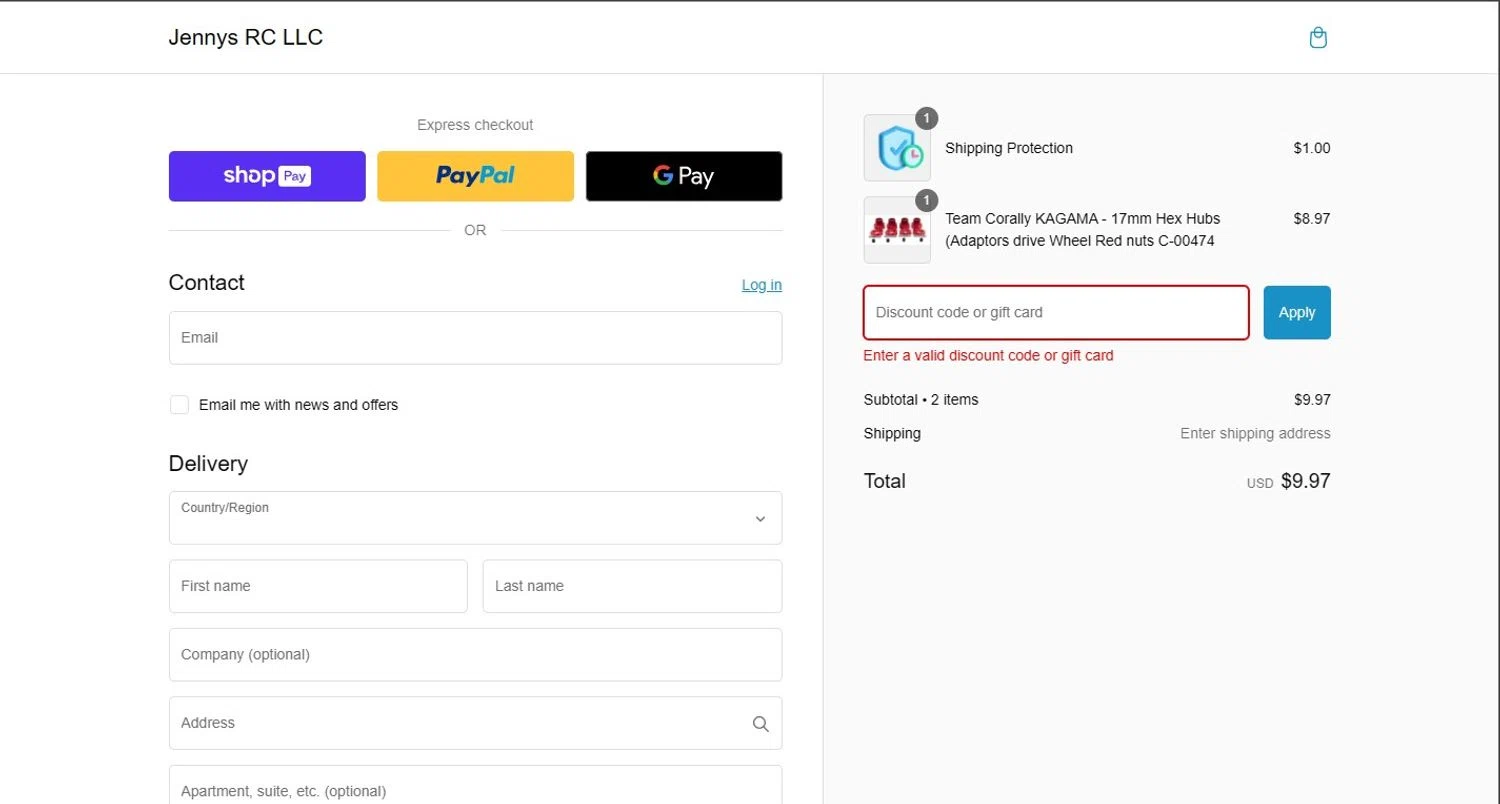Click the Contact section heading
Viewport: 1500px width, 804px height.
pos(207,283)
